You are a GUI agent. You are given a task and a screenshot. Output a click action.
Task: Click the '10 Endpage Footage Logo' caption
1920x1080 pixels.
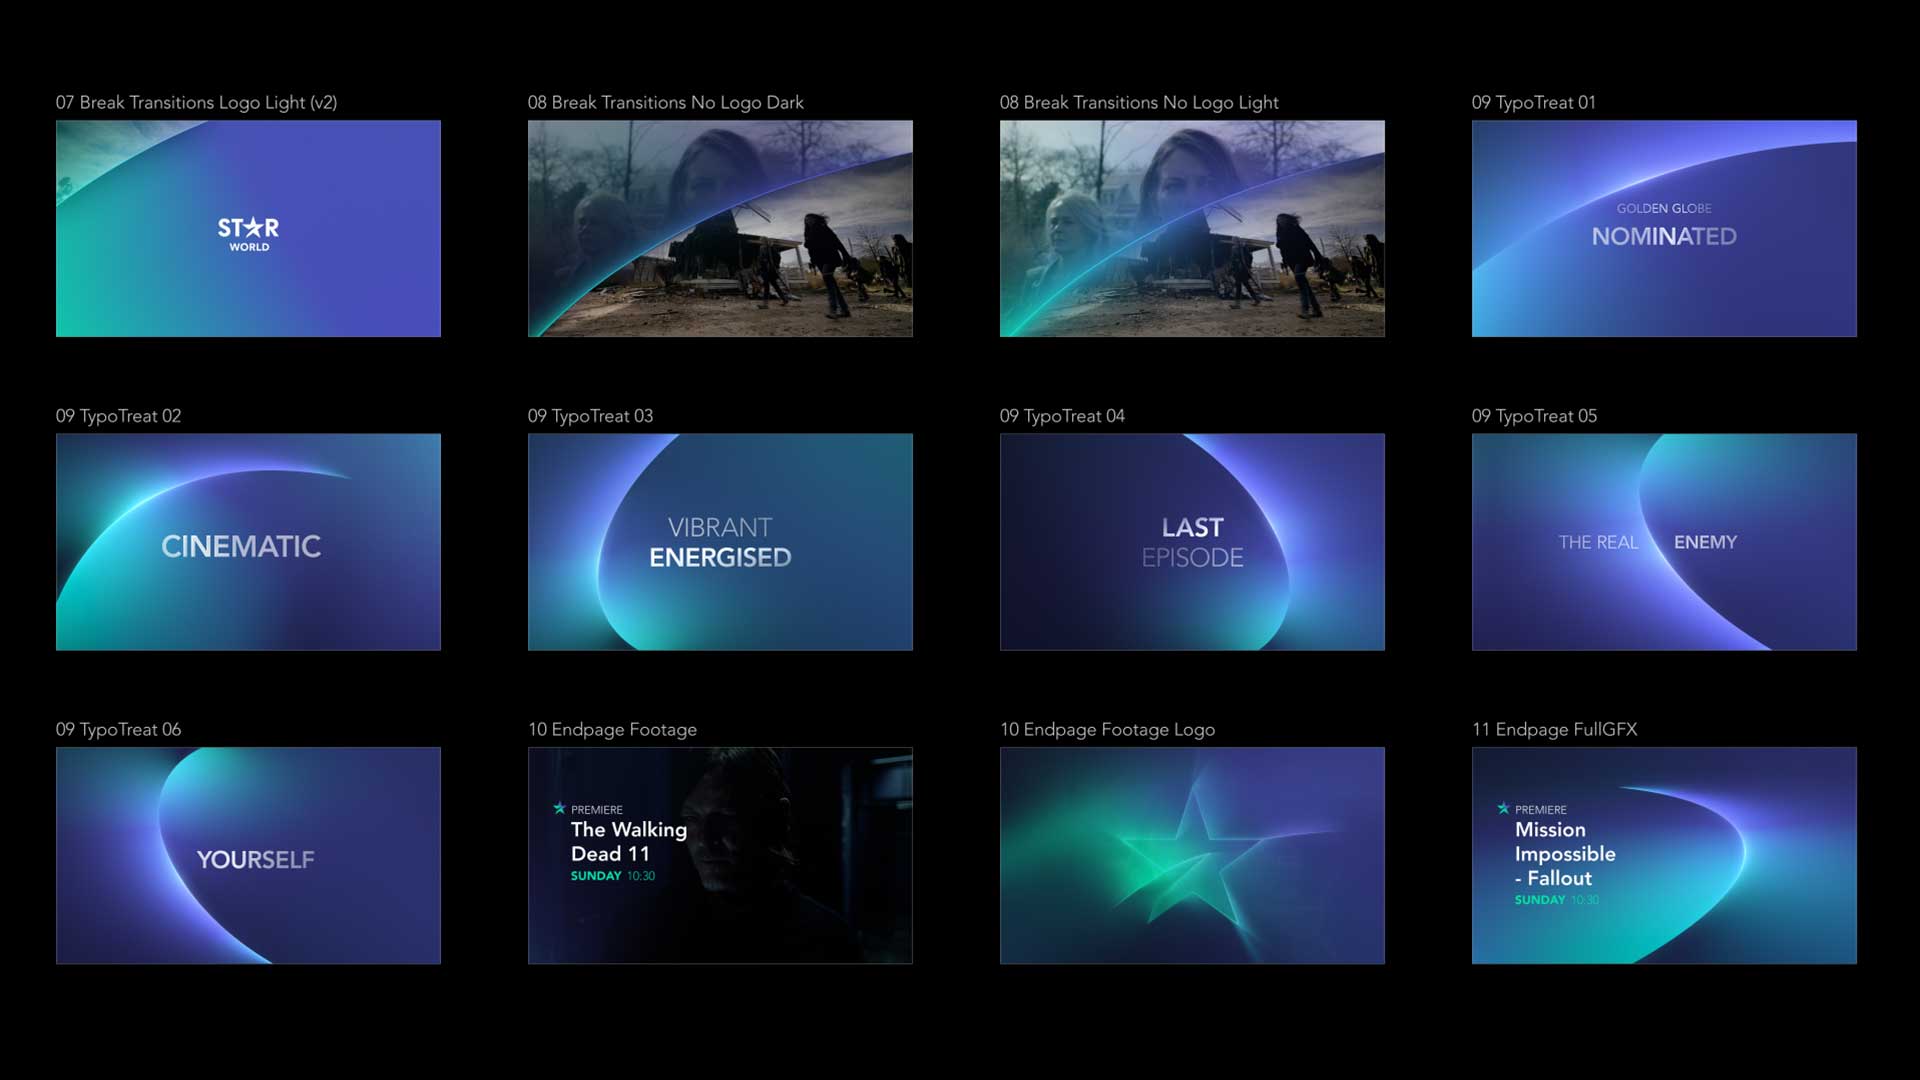tap(1107, 729)
